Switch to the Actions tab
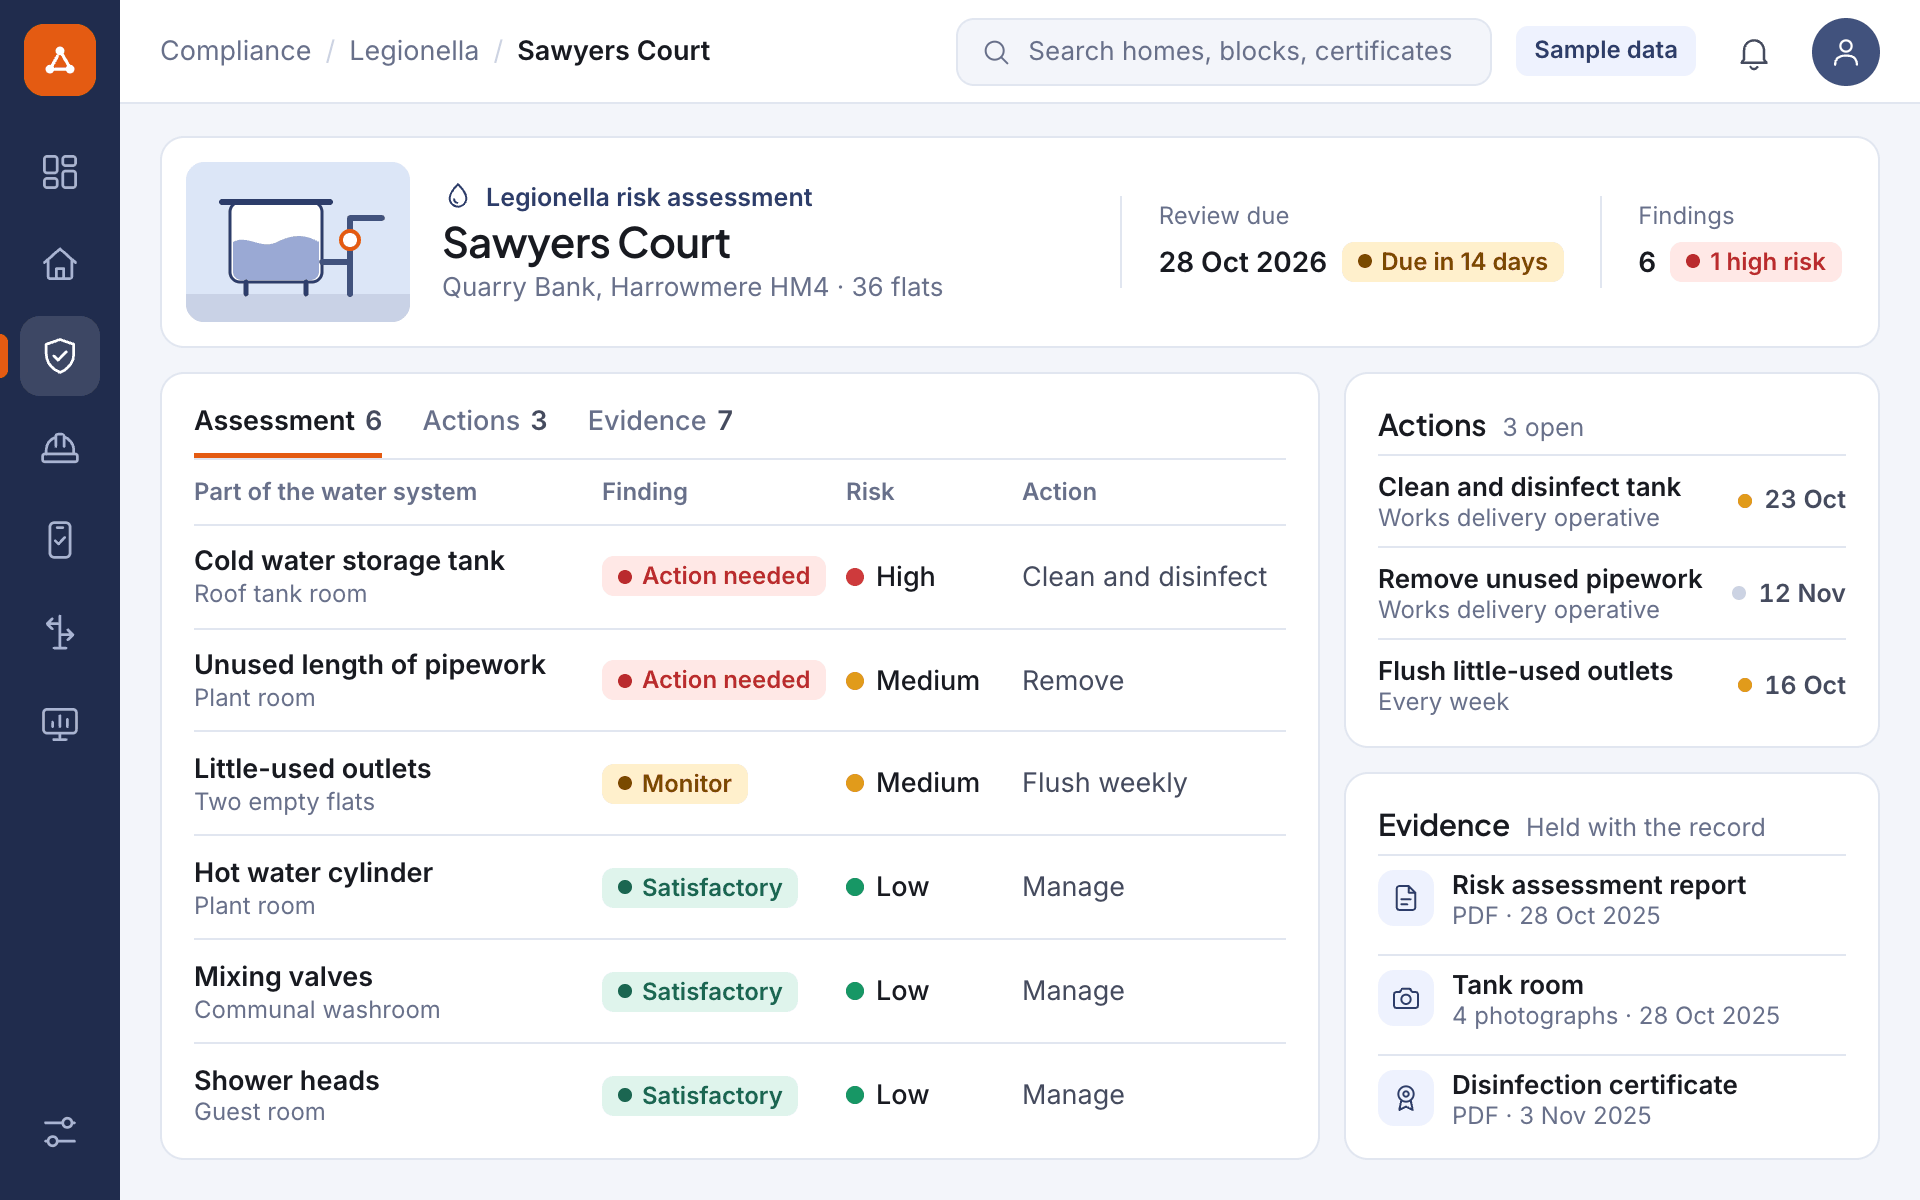1920x1200 pixels. (x=485, y=421)
